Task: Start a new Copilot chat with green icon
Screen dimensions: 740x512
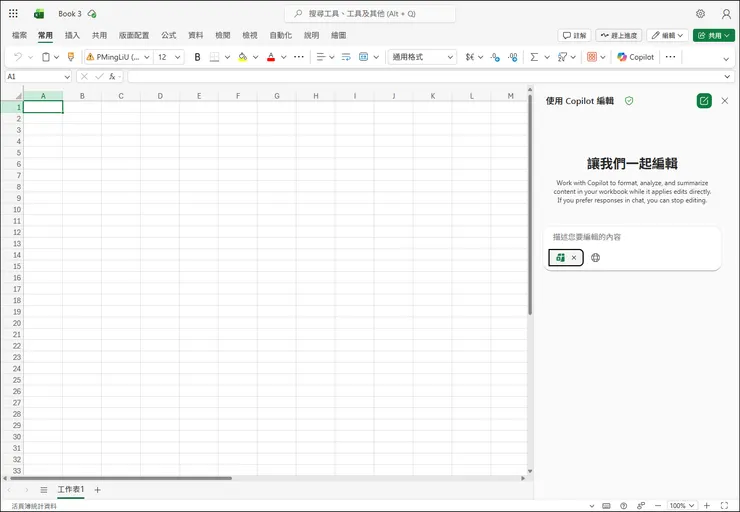Action: (704, 101)
